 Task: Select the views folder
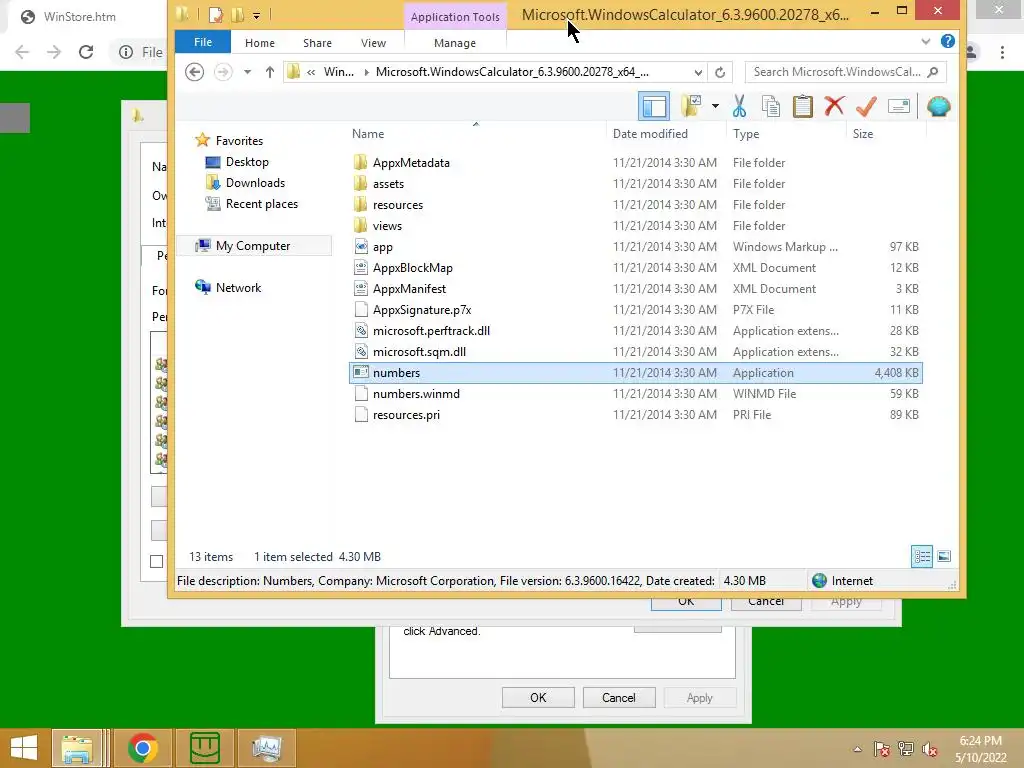click(636, 225)
